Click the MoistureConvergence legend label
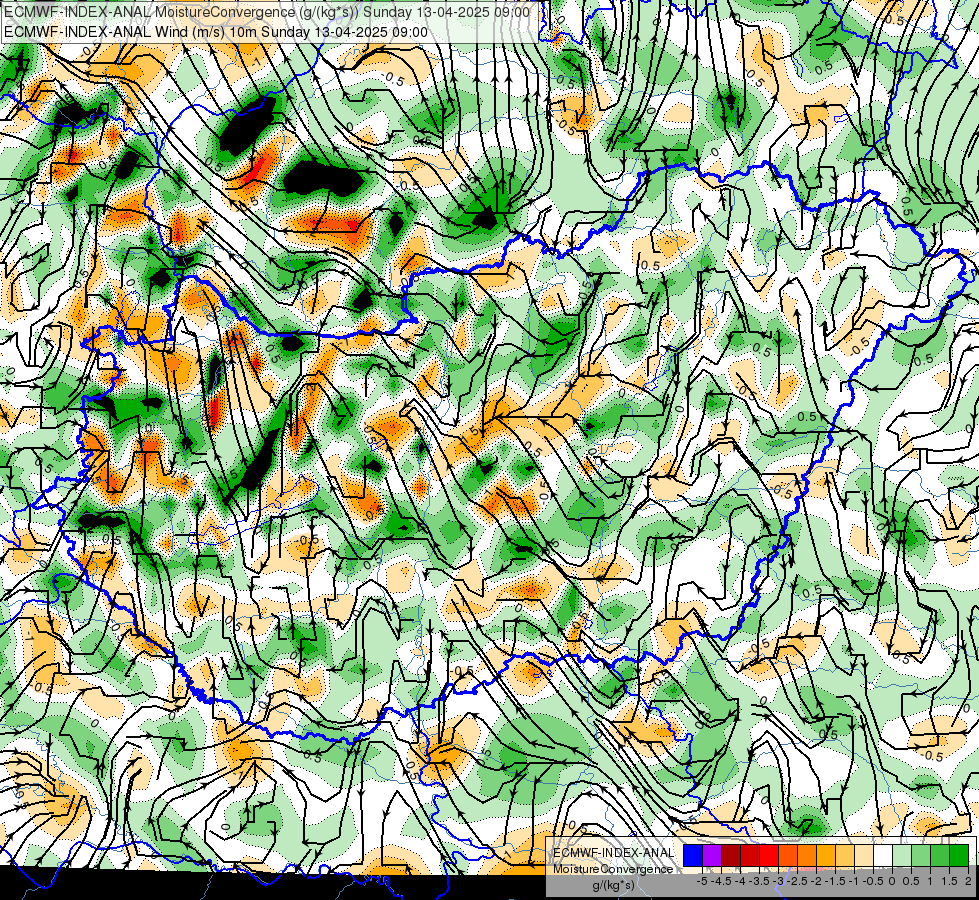Screen dimensions: 979x900 pyautogui.click(x=613, y=869)
